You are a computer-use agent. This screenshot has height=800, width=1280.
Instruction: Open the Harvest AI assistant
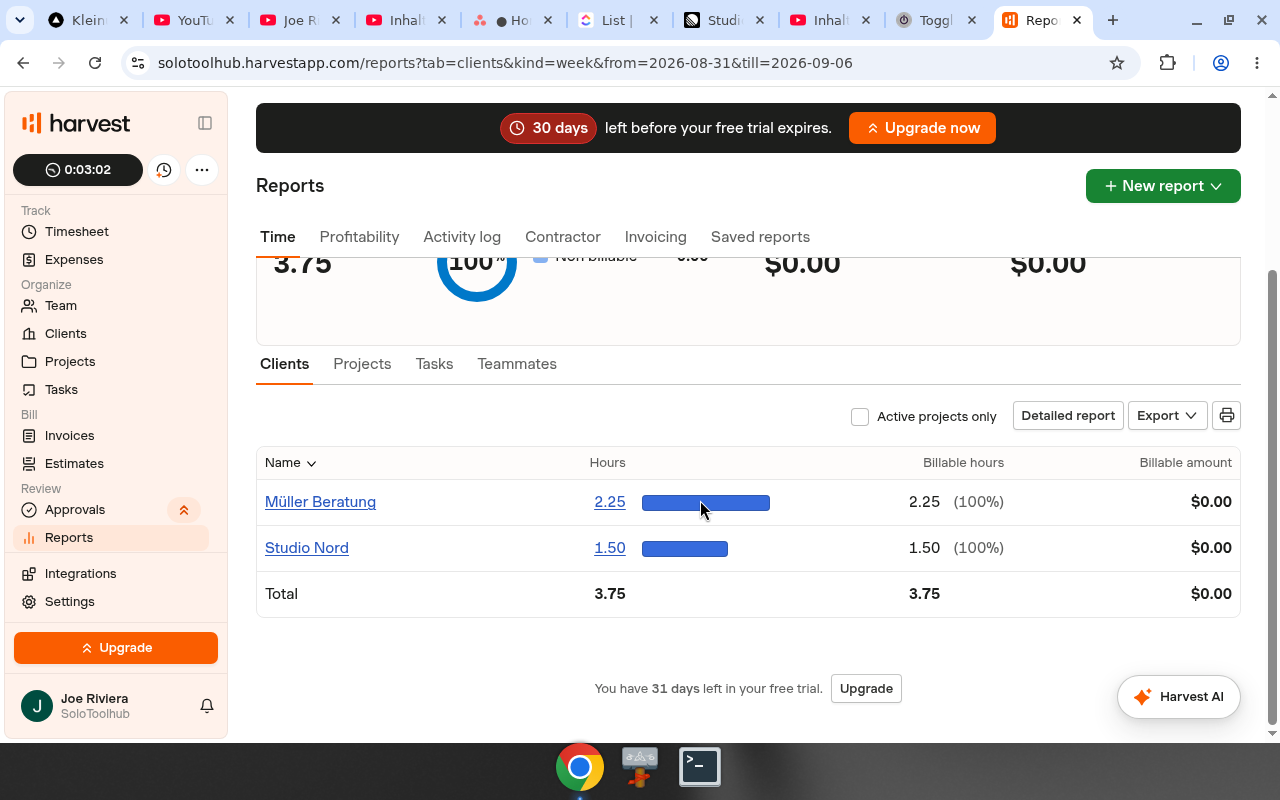pos(1179,697)
